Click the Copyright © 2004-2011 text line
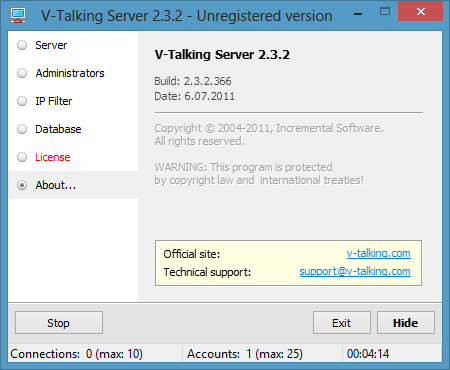Screen dimensions: 450x370 269,128
